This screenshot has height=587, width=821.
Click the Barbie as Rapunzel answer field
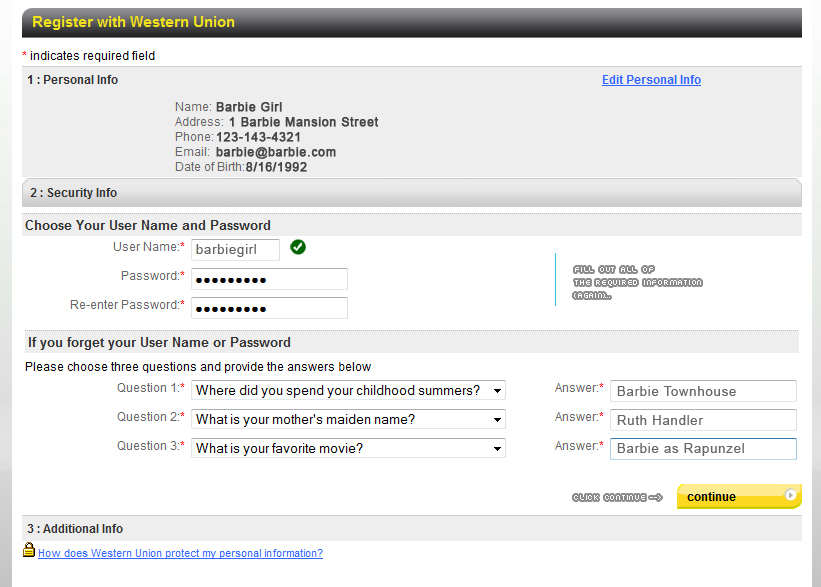click(x=703, y=449)
